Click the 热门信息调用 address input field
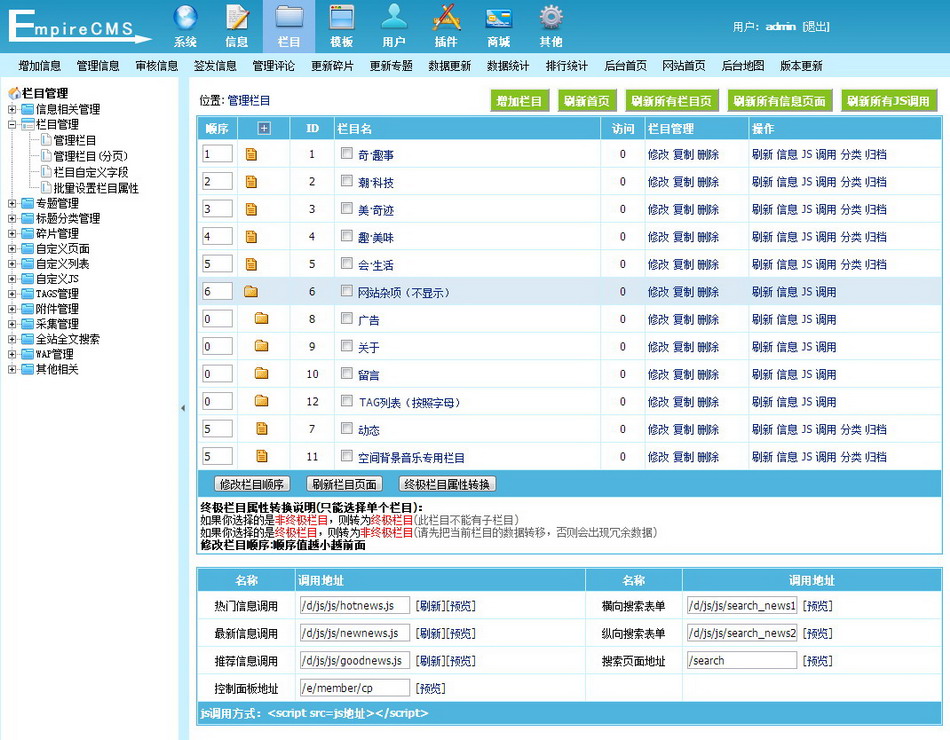950x740 pixels. [354, 606]
